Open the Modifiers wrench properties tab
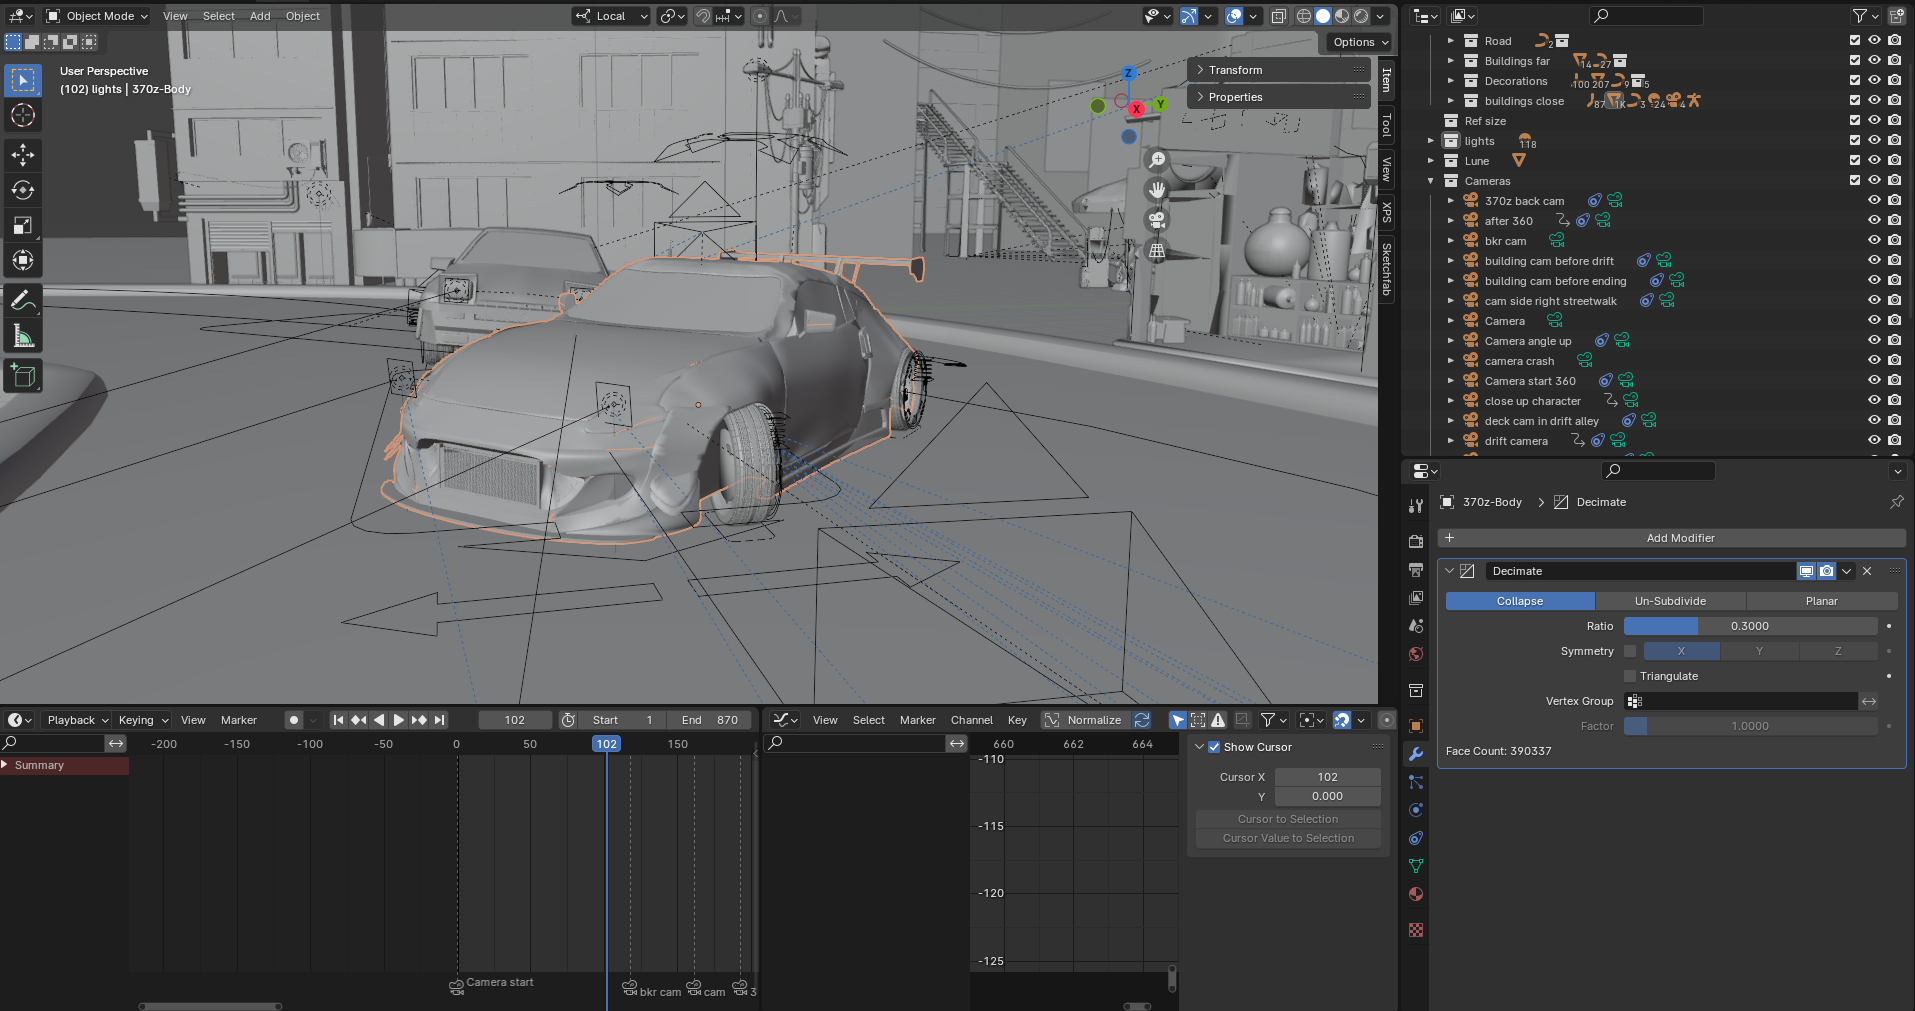This screenshot has width=1915, height=1011. click(1416, 754)
